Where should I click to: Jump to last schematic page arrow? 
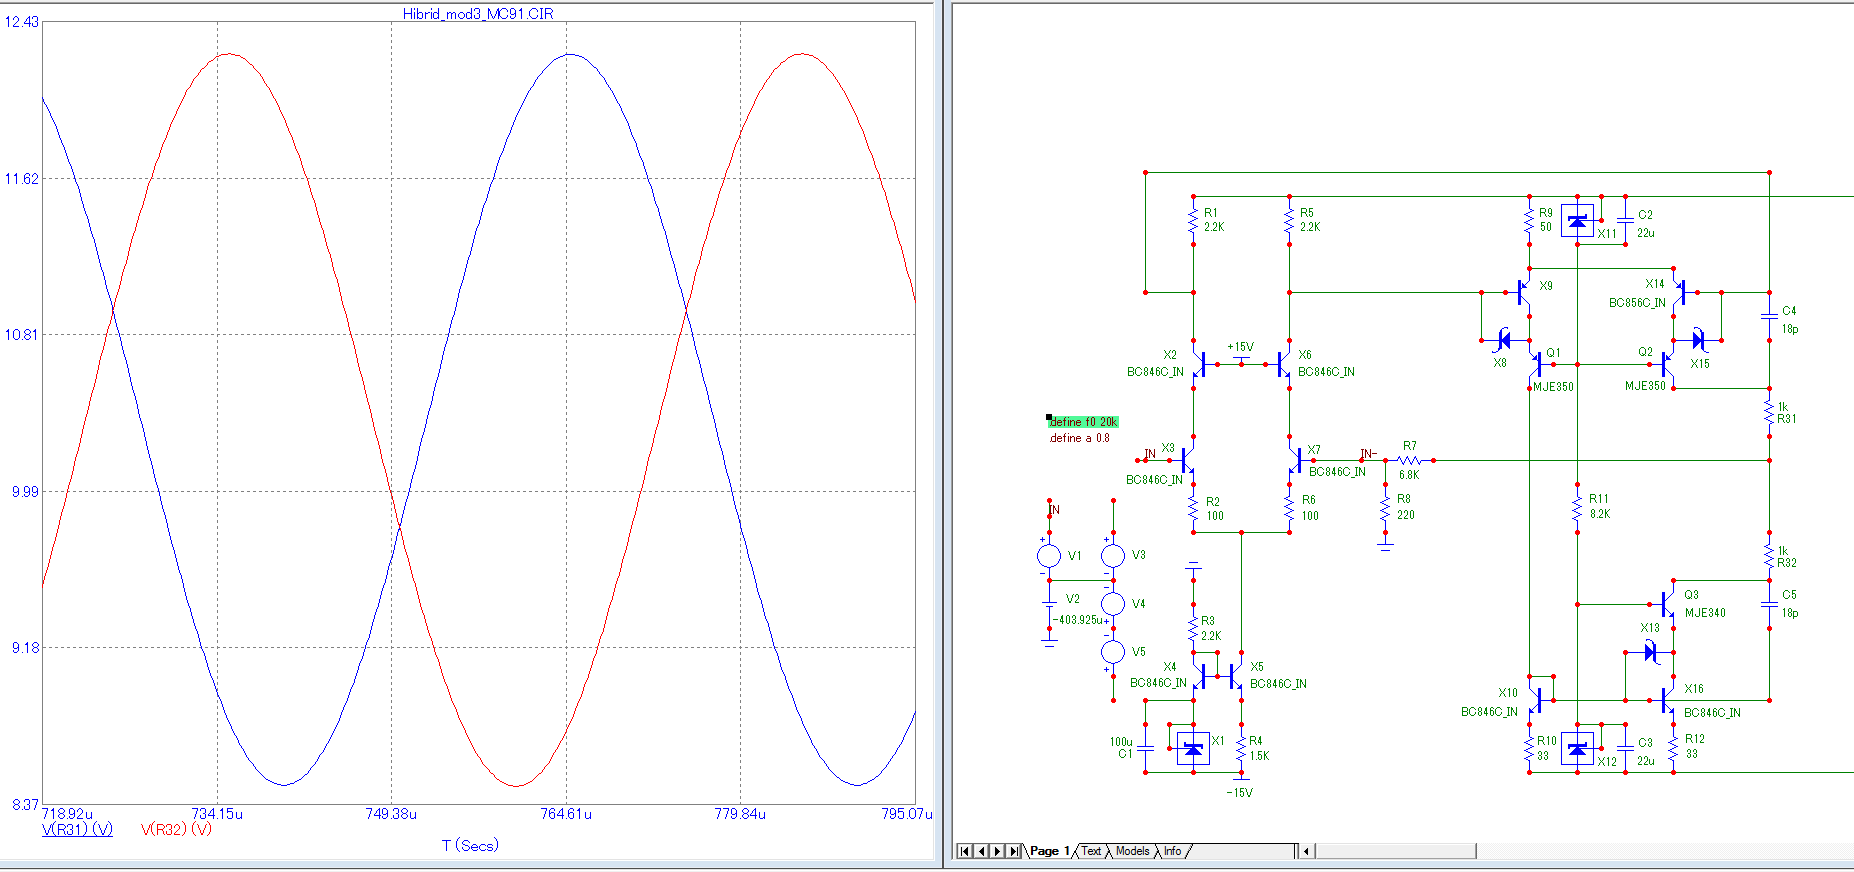click(x=1014, y=851)
